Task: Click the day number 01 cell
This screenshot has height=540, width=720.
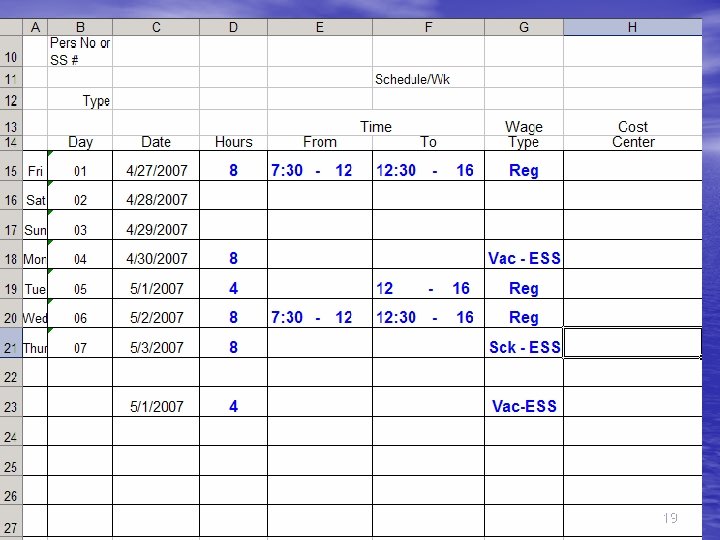Action: click(80, 166)
